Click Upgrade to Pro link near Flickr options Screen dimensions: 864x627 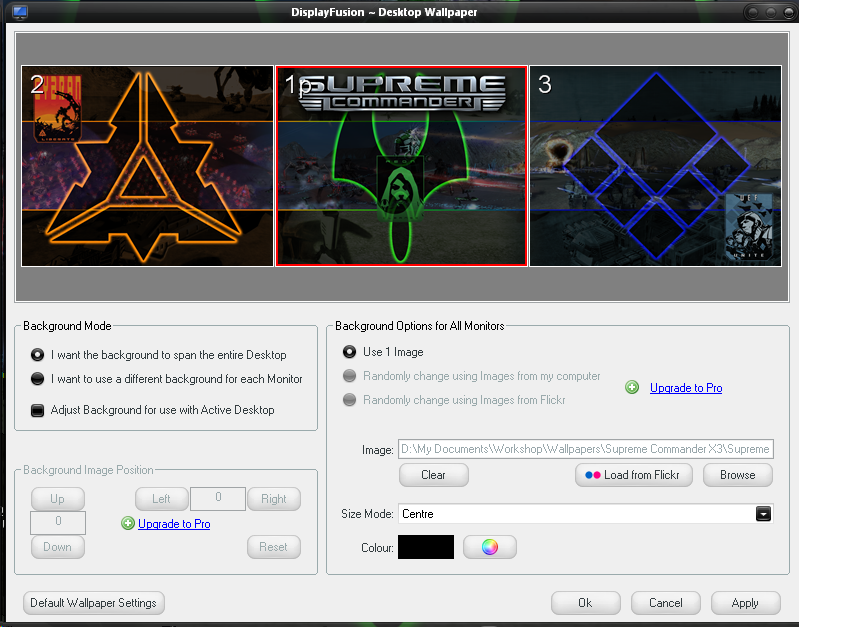click(686, 388)
